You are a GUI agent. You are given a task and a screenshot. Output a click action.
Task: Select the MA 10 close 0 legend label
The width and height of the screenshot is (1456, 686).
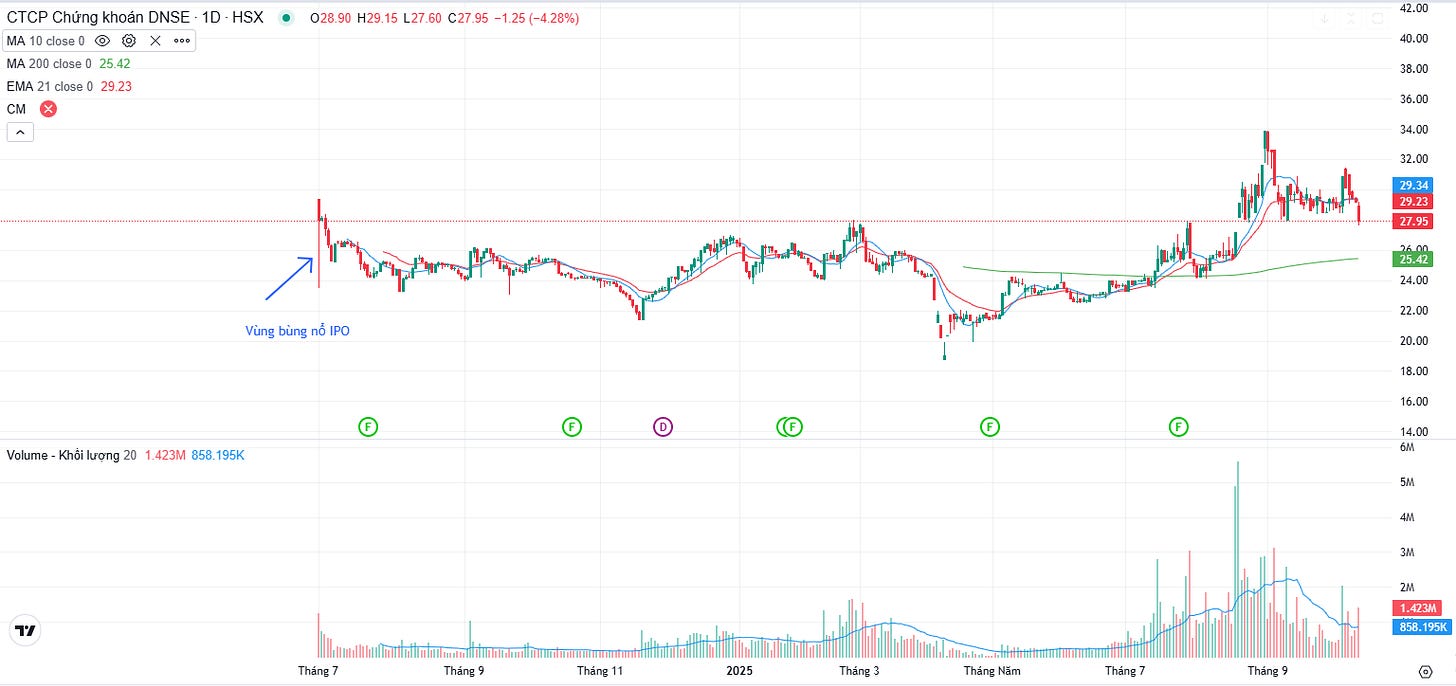[x=46, y=41]
